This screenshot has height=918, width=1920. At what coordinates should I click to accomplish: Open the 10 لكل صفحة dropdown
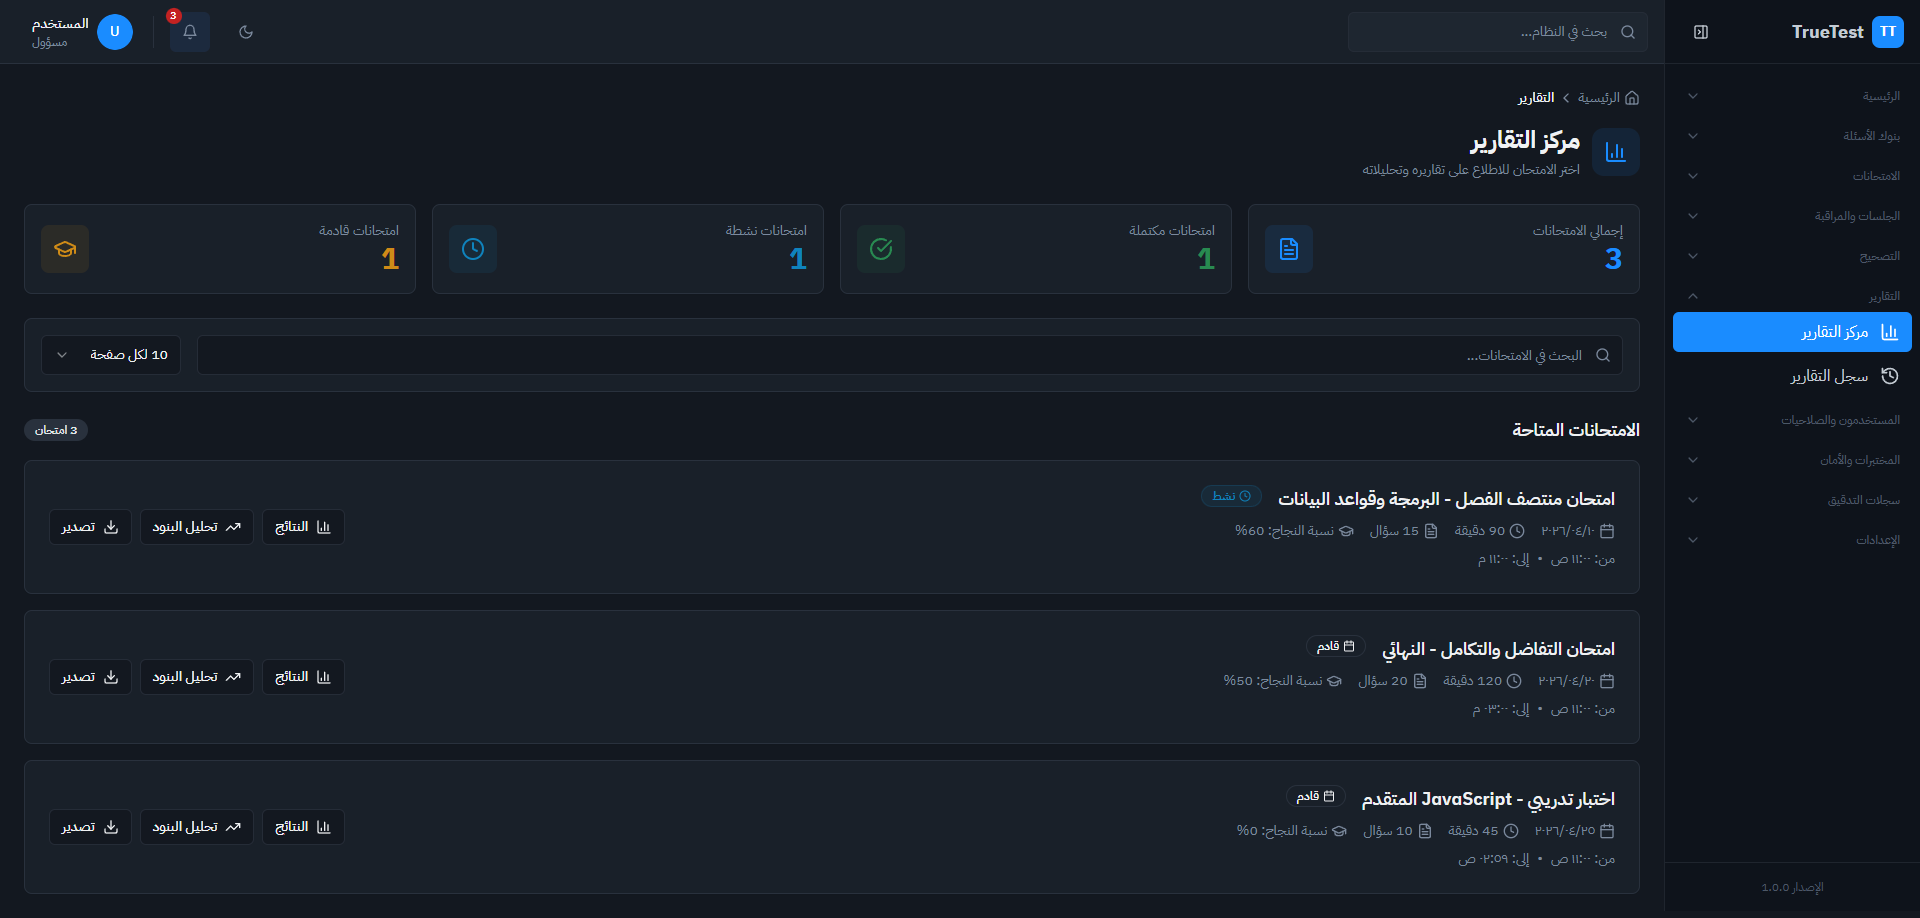(110, 353)
